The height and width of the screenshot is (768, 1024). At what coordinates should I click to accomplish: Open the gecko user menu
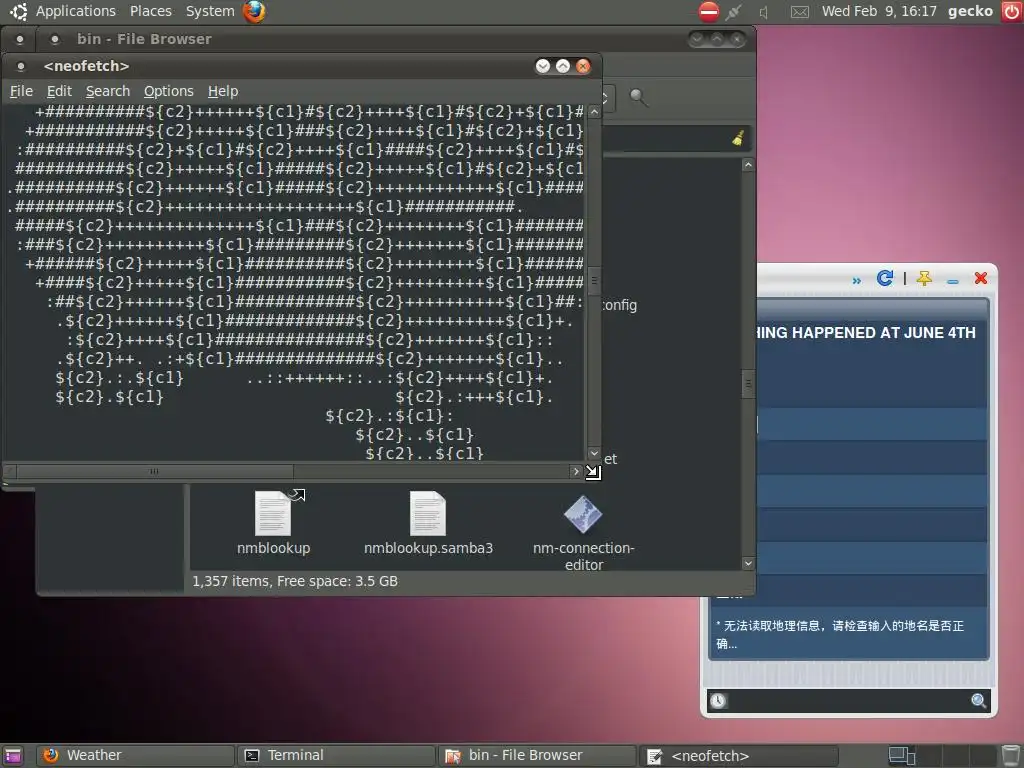coord(970,11)
